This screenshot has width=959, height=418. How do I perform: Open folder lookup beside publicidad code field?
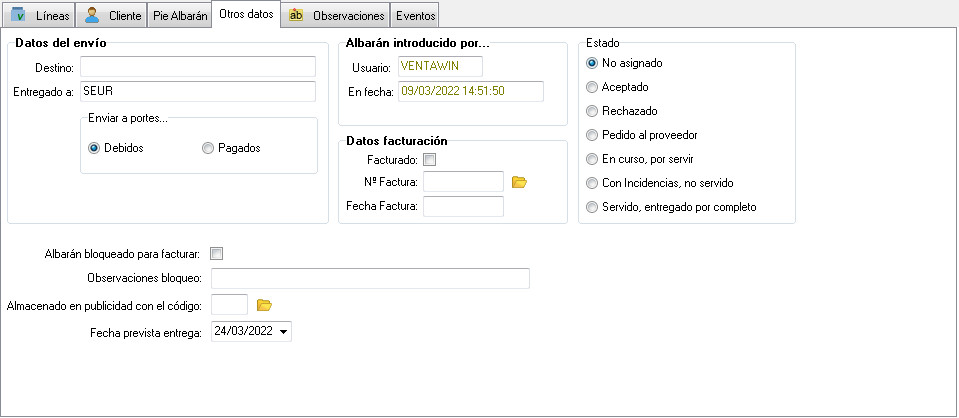tap(264, 305)
